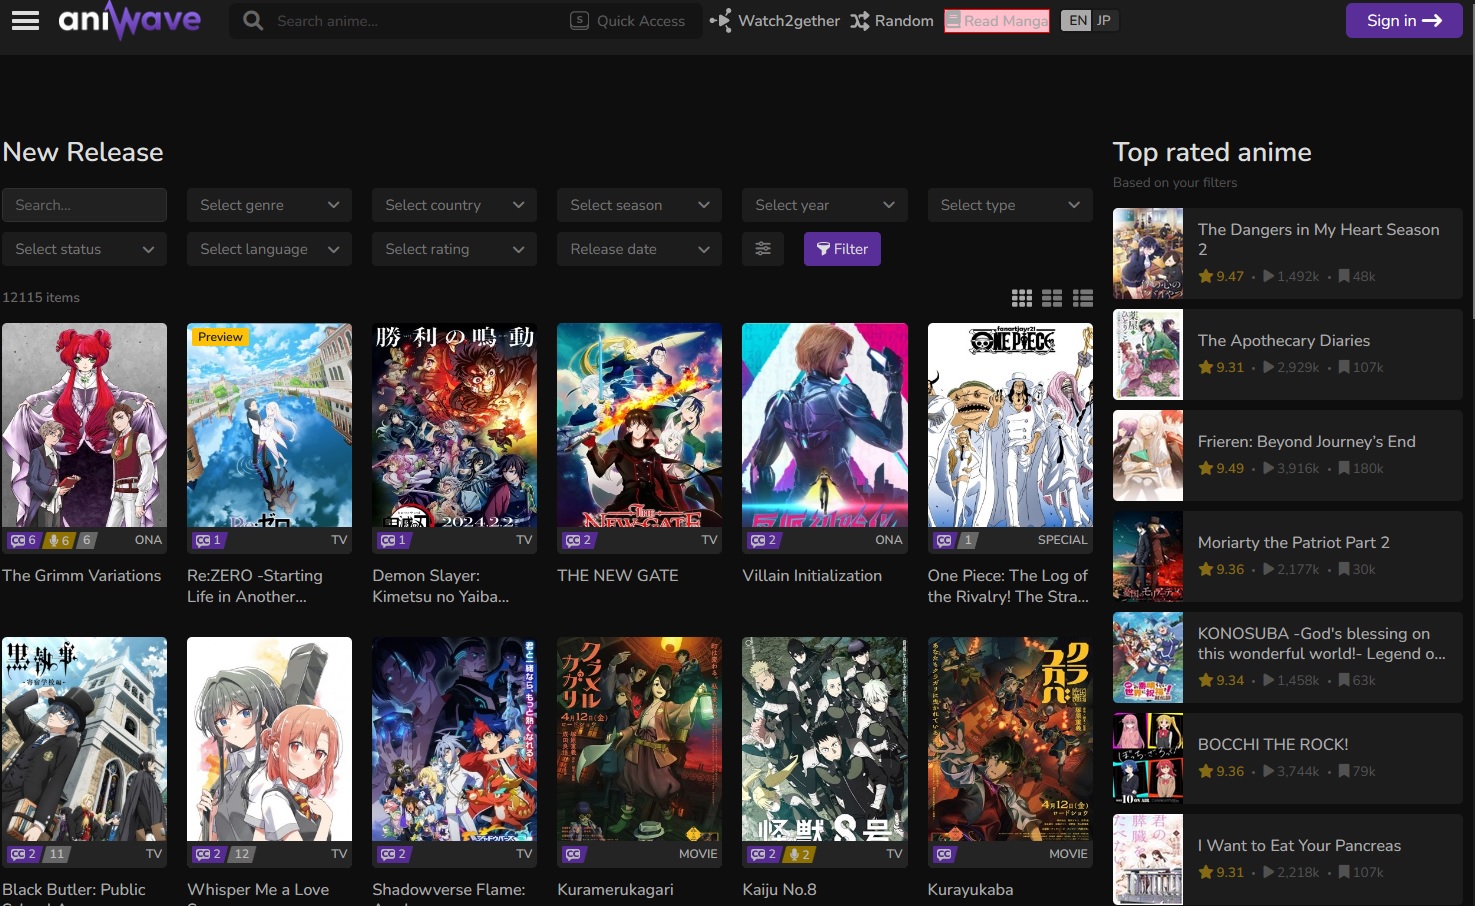This screenshot has height=906, width=1475.
Task: Click the Random shuffle icon
Action: click(x=860, y=20)
